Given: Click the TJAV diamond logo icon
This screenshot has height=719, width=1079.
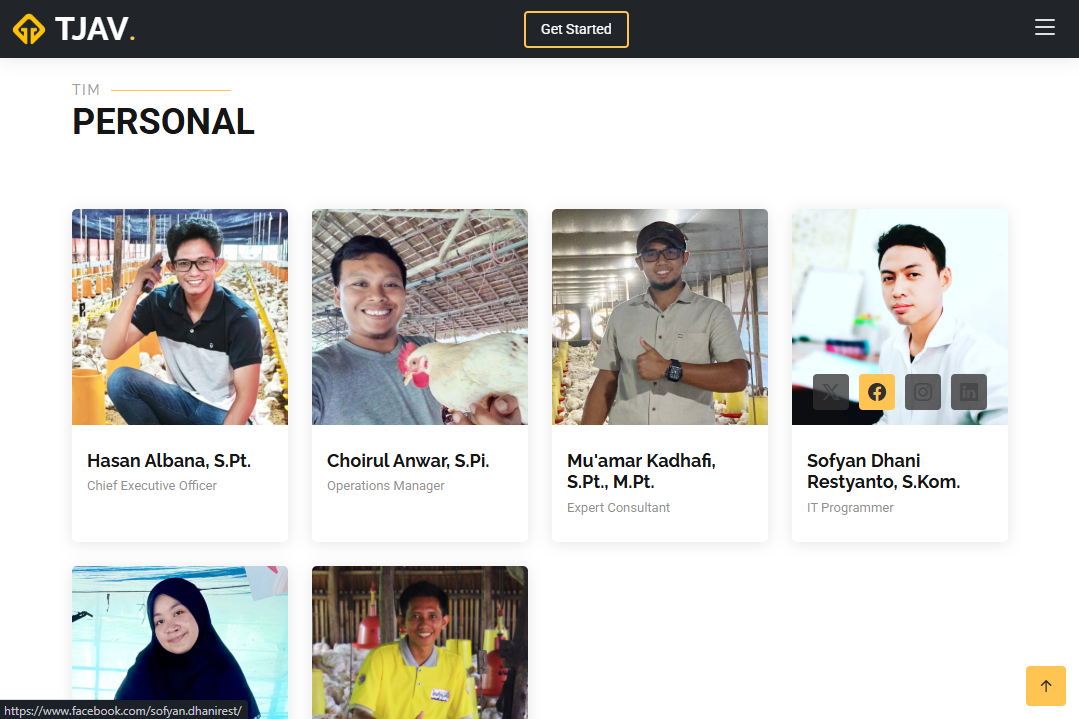Looking at the screenshot, I should [x=29, y=29].
